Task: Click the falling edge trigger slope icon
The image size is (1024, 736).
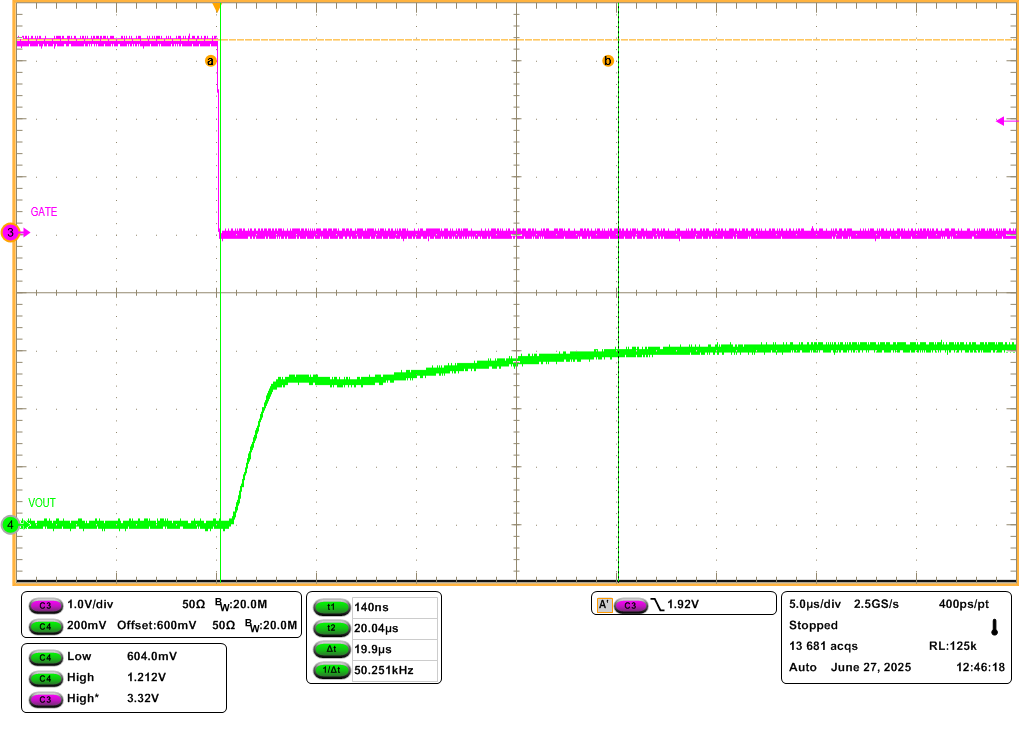Action: click(x=657, y=605)
